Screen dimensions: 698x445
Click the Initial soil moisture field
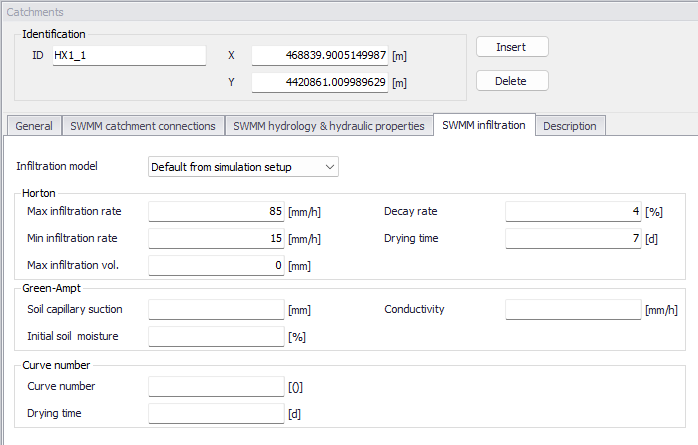[x=216, y=336]
